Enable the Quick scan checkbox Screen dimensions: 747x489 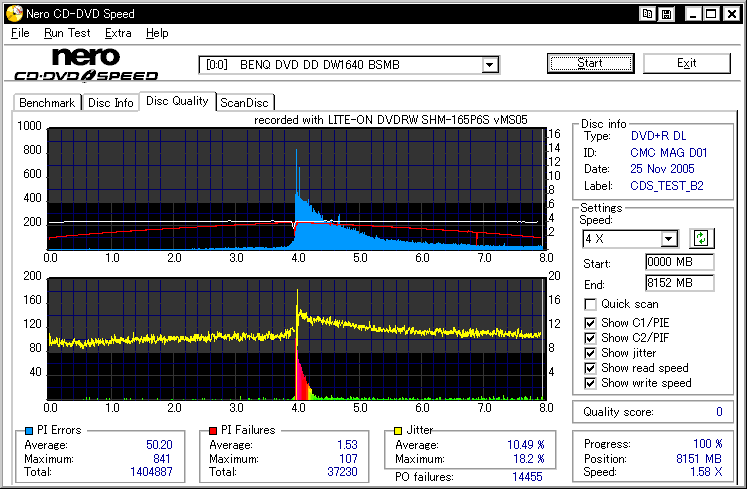(x=591, y=304)
